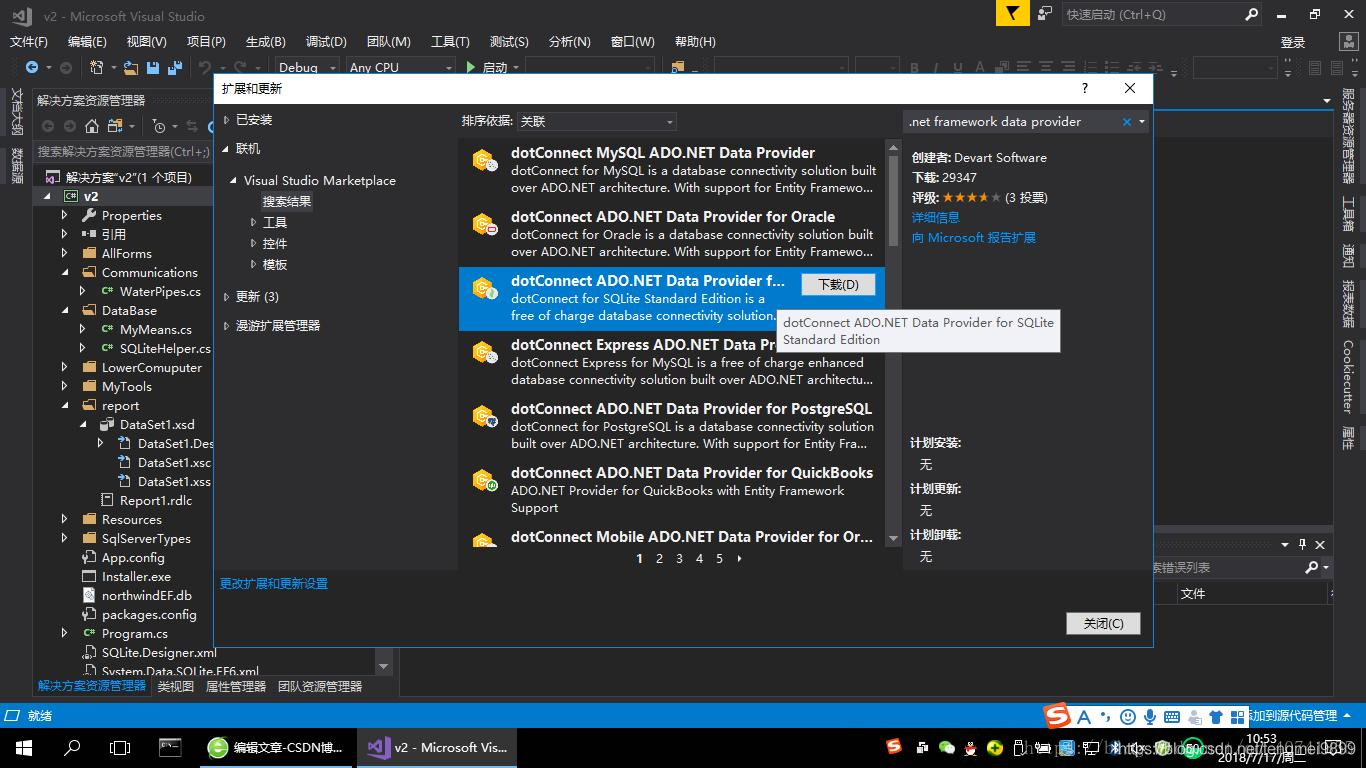Click the navigate backward toolbar icon
The width and height of the screenshot is (1366, 768).
[x=32, y=67]
